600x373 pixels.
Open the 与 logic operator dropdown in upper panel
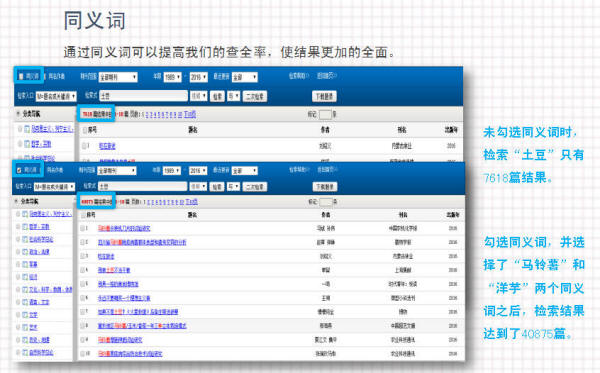click(234, 96)
